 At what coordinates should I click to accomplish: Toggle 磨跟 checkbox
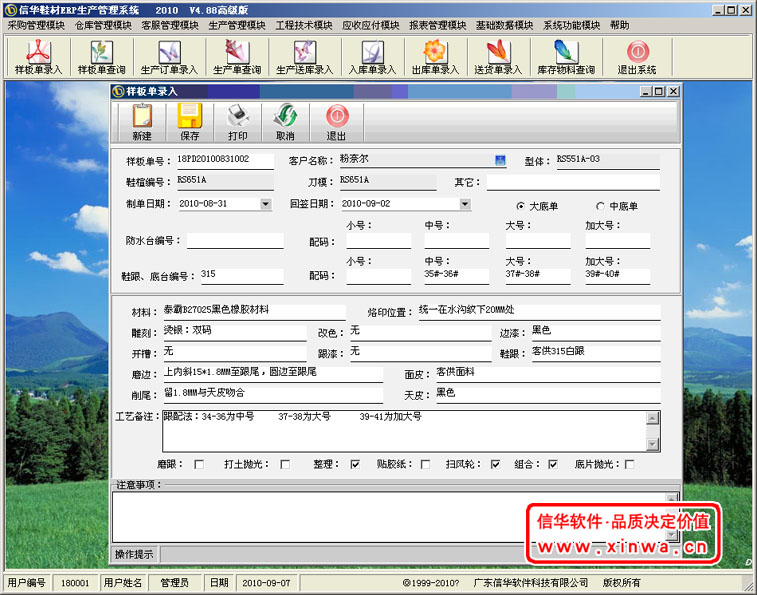(x=199, y=464)
